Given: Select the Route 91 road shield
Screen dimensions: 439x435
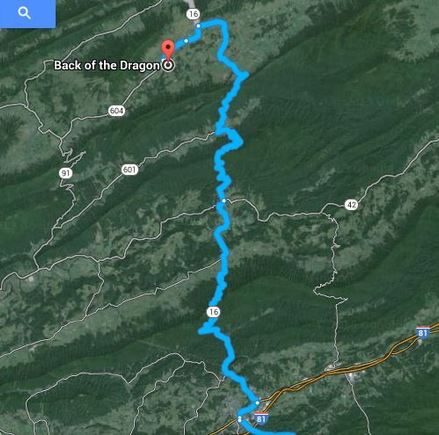Looking at the screenshot, I should coord(66,173).
